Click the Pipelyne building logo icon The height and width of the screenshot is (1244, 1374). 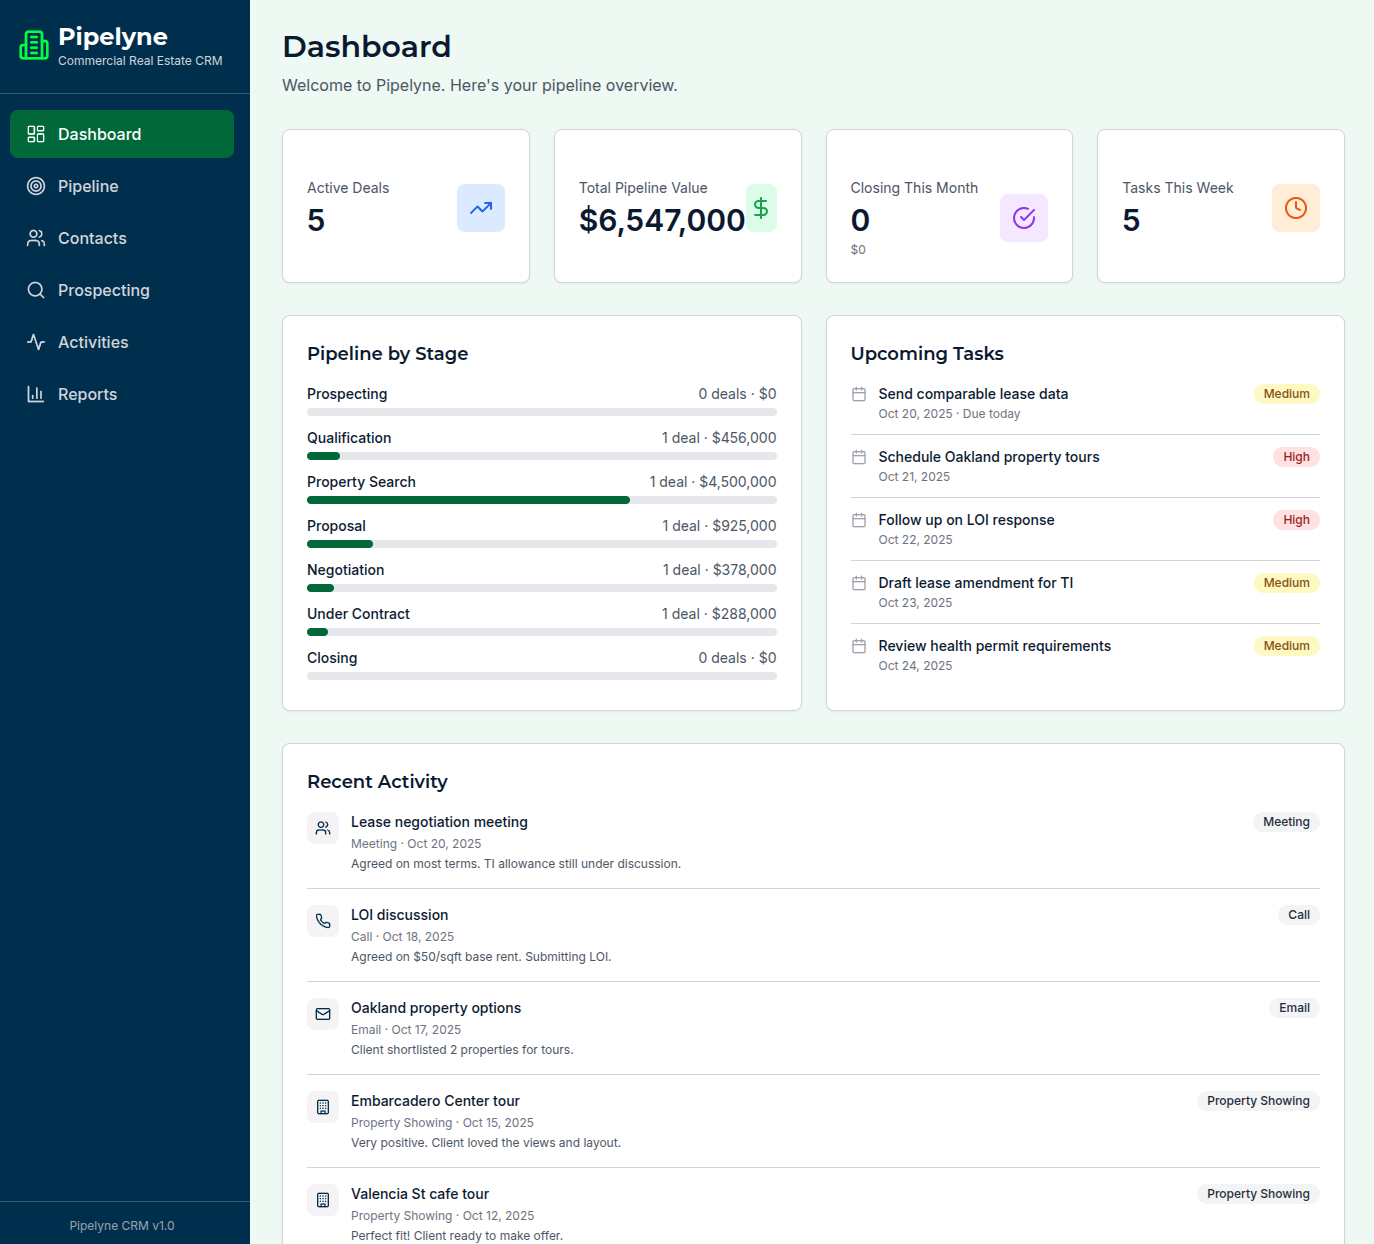click(34, 46)
